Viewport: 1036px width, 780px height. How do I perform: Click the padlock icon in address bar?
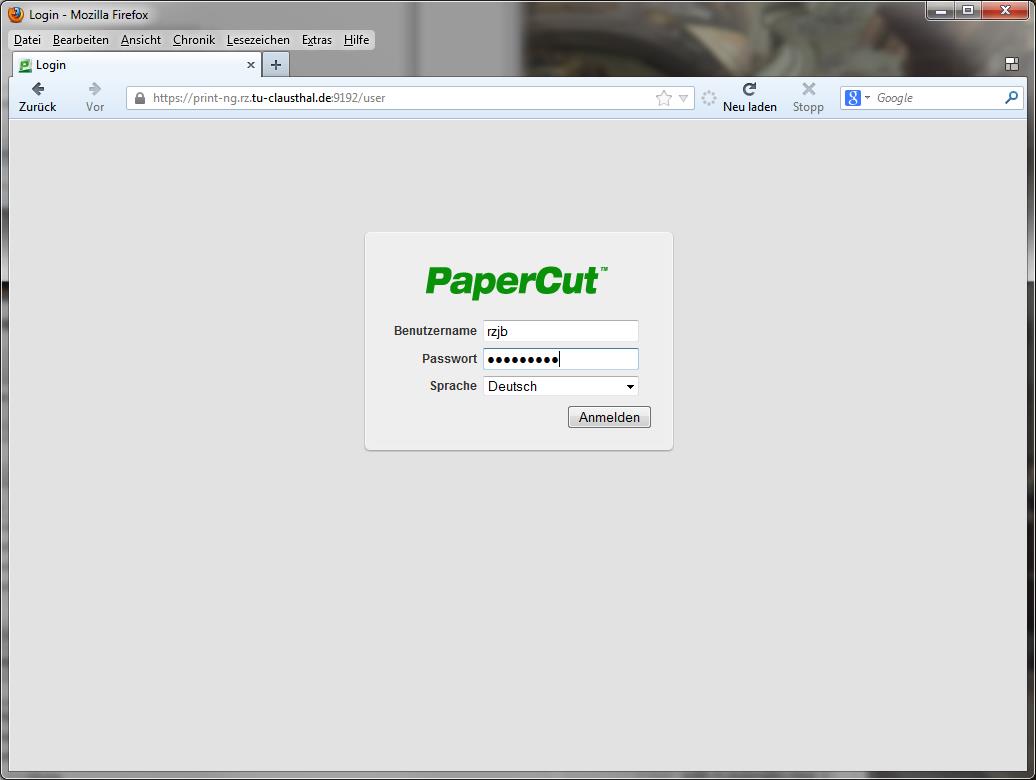pos(140,98)
